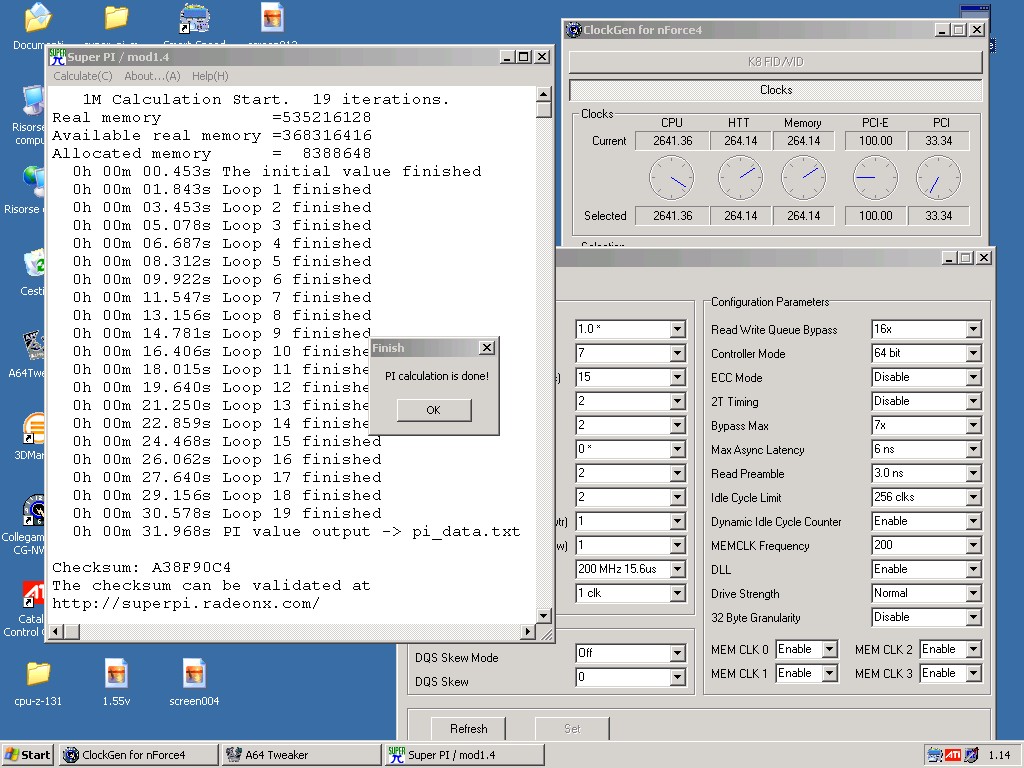
Task: Open the Drive Strength dropdown
Action: (x=973, y=594)
